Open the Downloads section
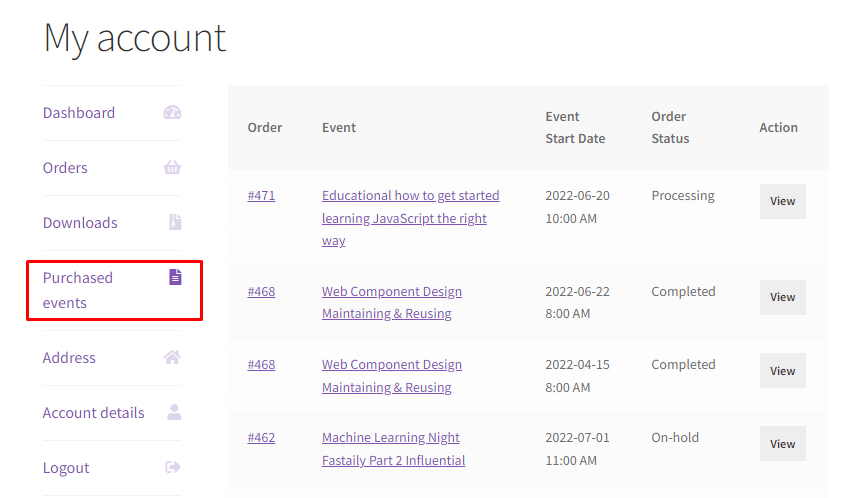Screen dimensions: 868x498 pos(80,222)
